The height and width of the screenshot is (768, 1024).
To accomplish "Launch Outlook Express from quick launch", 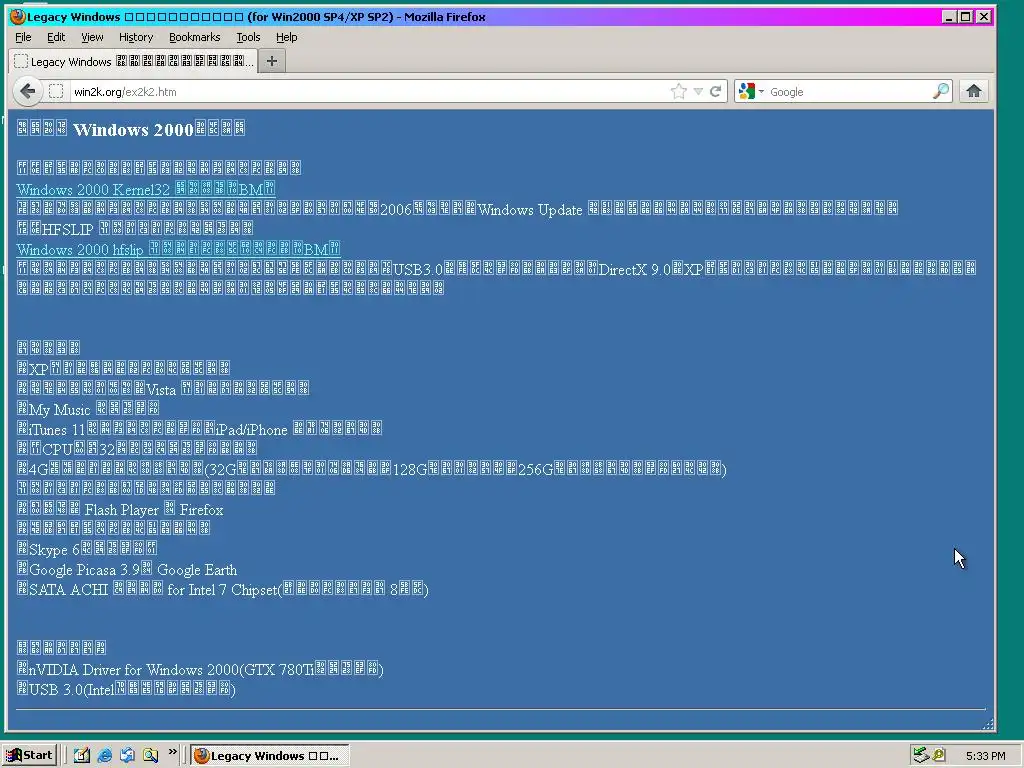I will click(127, 756).
